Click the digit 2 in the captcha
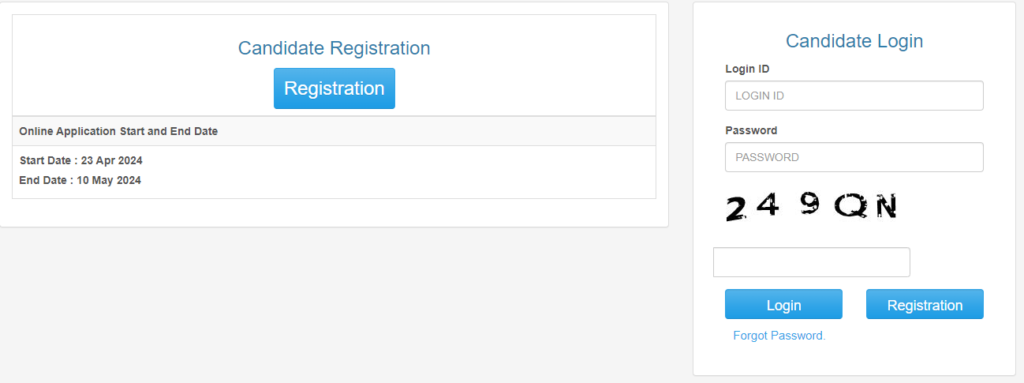Image resolution: width=1024 pixels, height=383 pixels. coord(736,210)
